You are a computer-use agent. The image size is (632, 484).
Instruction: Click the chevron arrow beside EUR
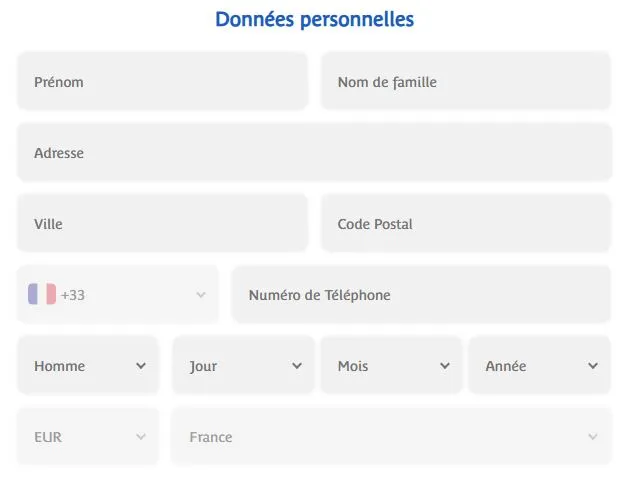(x=141, y=437)
